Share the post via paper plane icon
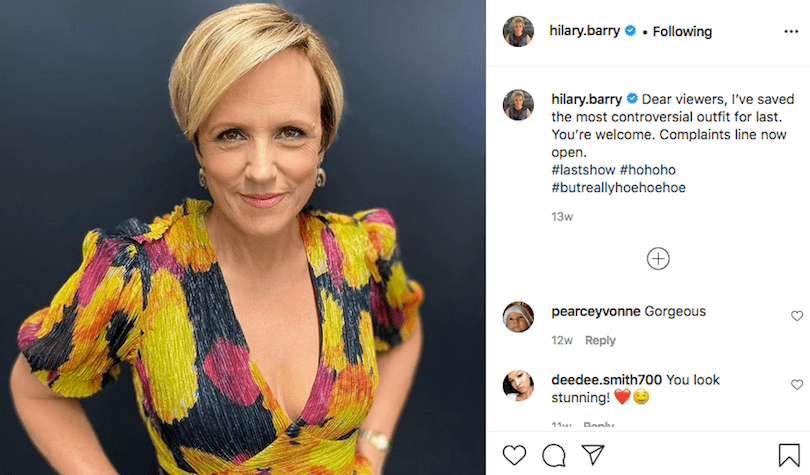Image resolution: width=810 pixels, height=475 pixels. (x=593, y=455)
